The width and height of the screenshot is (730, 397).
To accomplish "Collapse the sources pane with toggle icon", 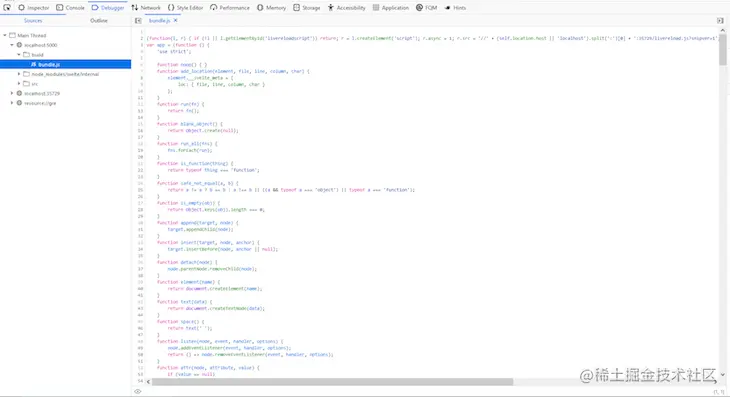I will pos(138,20).
